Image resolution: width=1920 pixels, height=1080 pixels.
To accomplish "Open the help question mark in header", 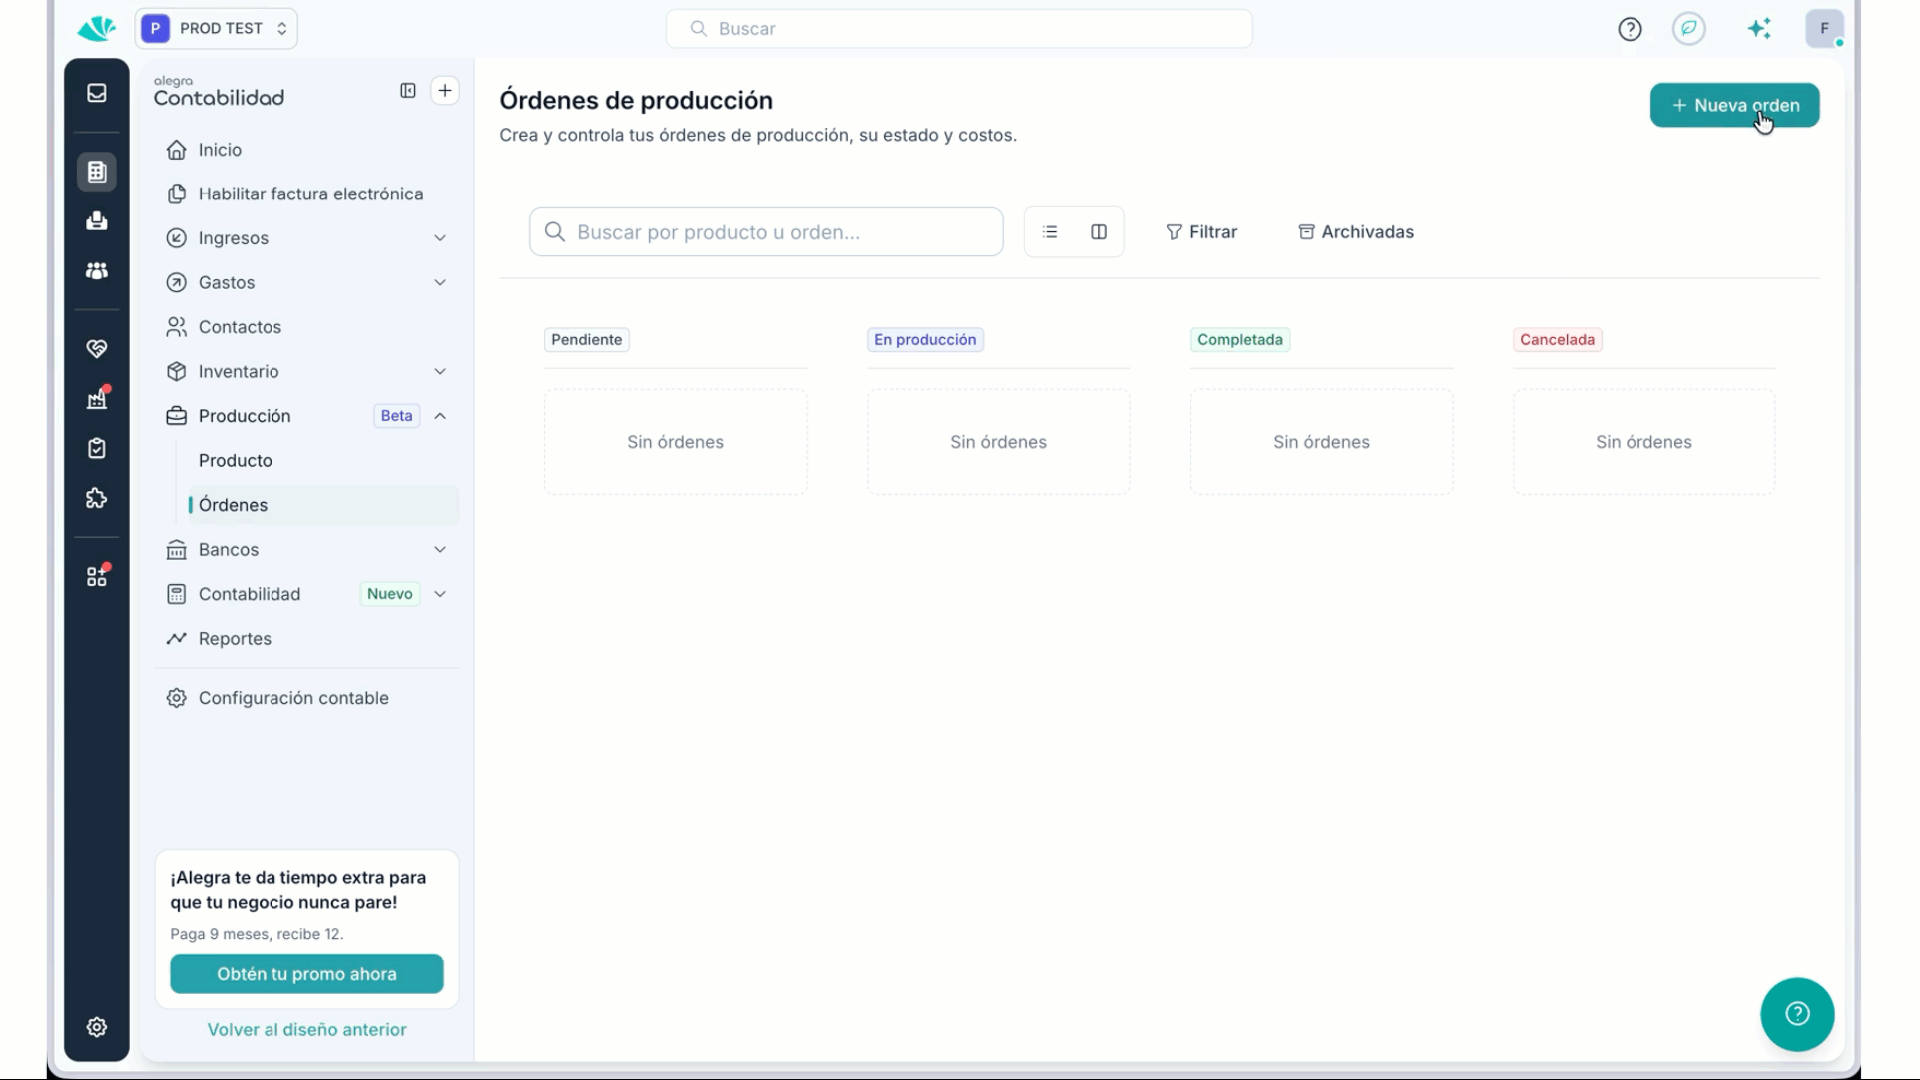I will click(1630, 29).
